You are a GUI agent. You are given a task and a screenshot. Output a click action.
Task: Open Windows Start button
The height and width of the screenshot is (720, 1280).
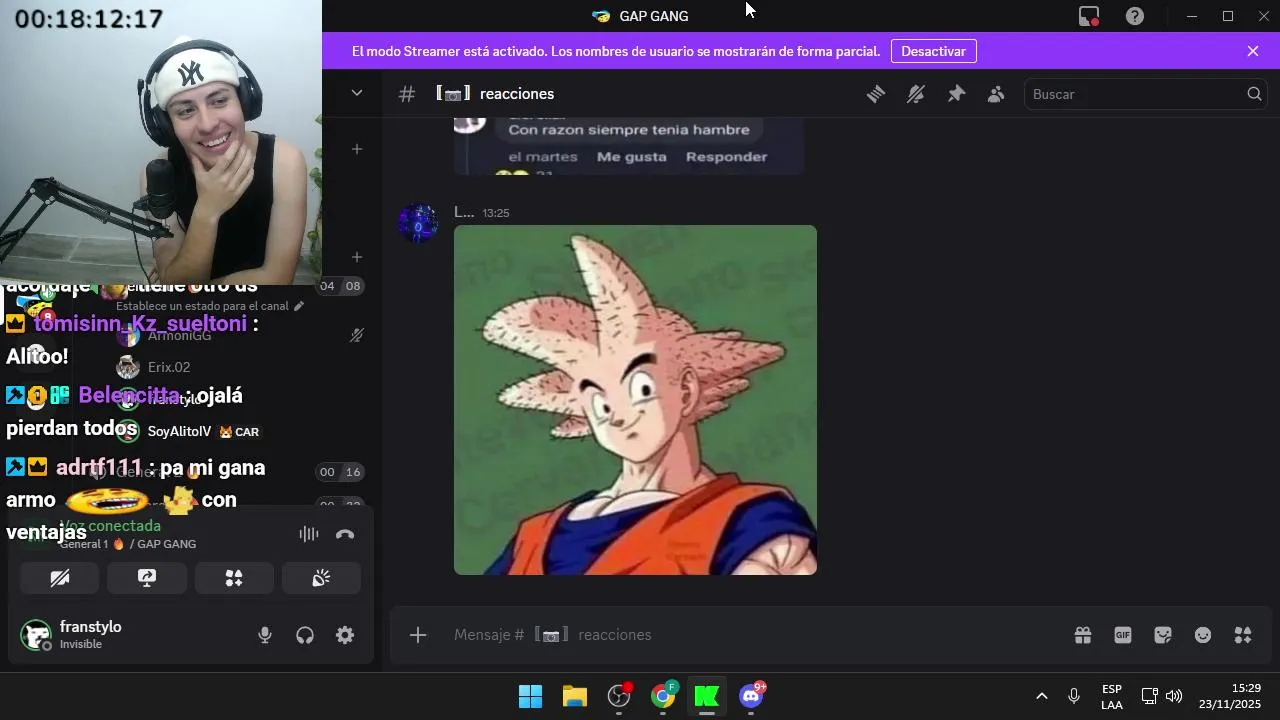click(531, 696)
